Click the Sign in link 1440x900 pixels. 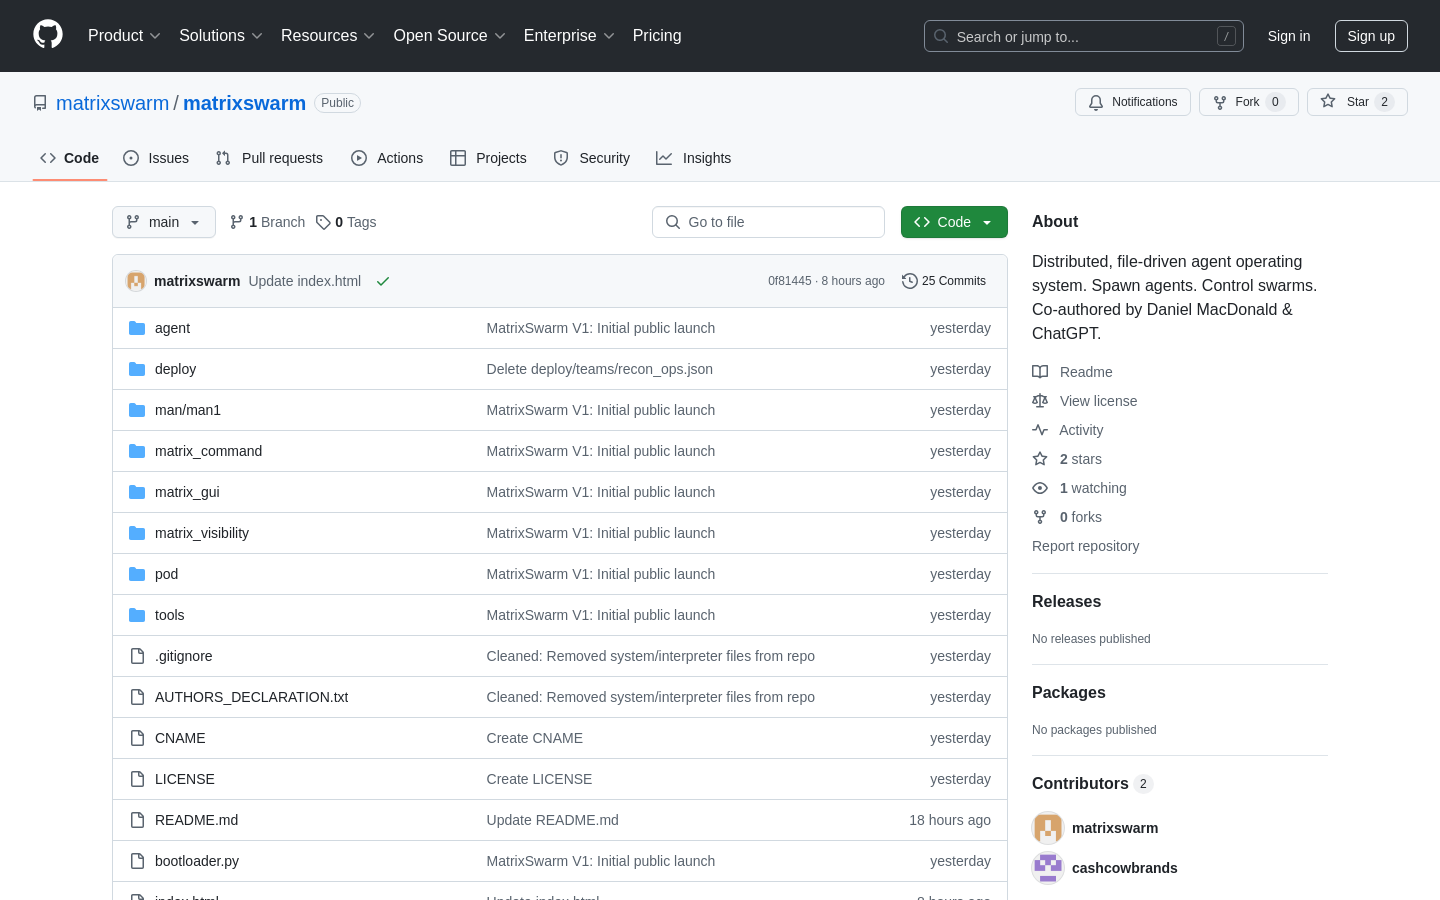pos(1289,36)
